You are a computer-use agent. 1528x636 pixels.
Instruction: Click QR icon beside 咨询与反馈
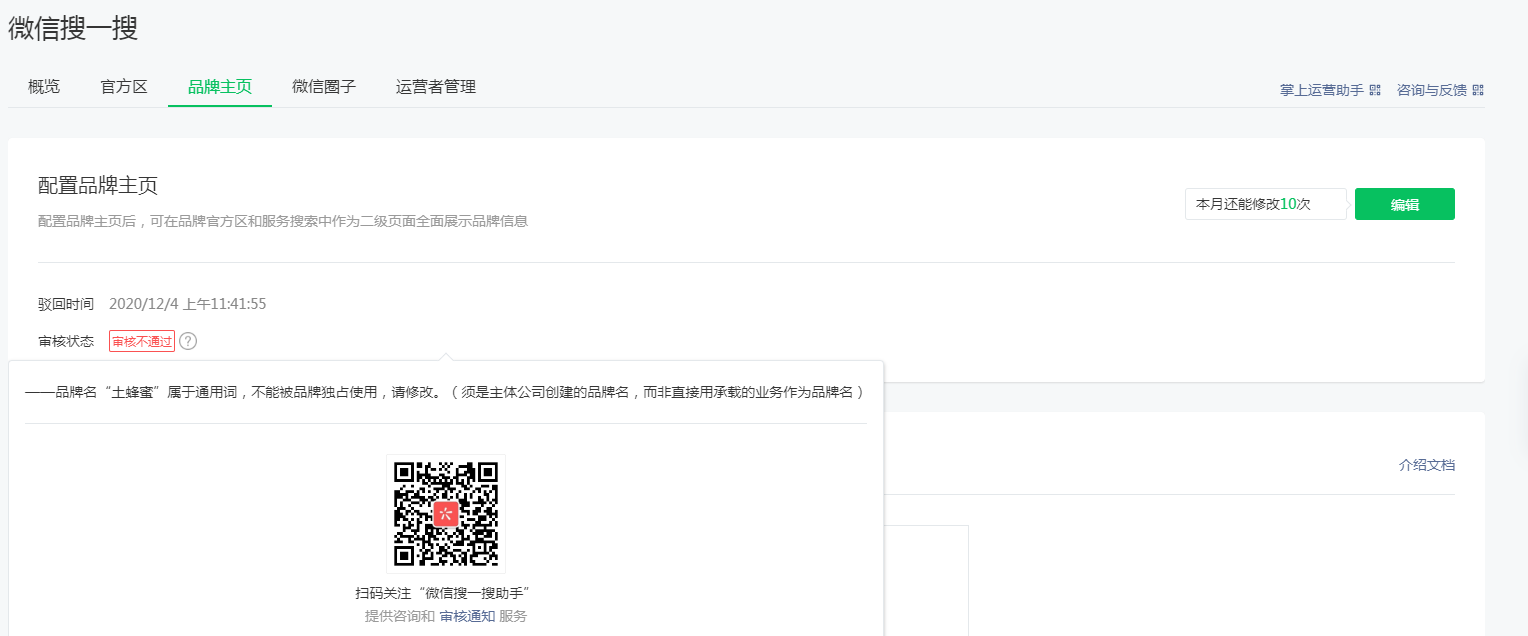1478,90
